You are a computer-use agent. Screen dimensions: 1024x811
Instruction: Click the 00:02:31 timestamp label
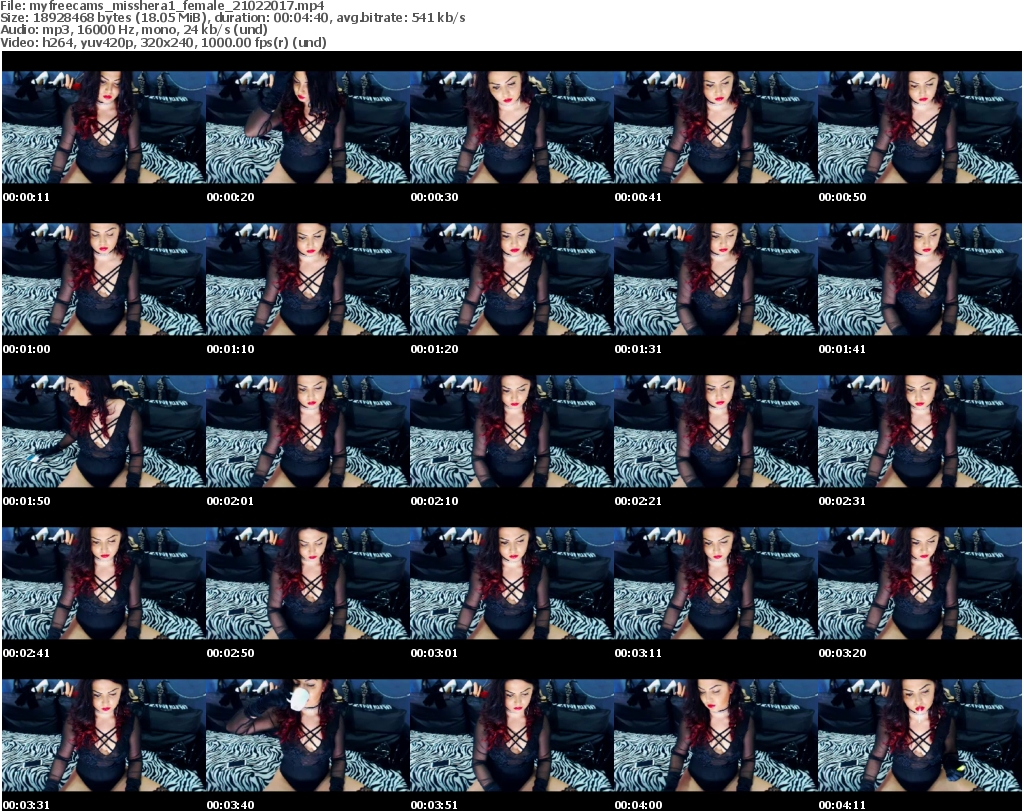tap(842, 501)
